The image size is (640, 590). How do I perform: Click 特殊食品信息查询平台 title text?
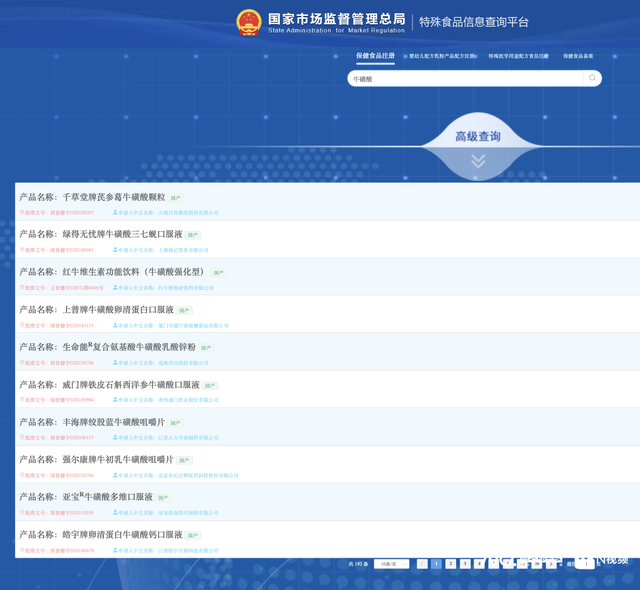coord(473,22)
